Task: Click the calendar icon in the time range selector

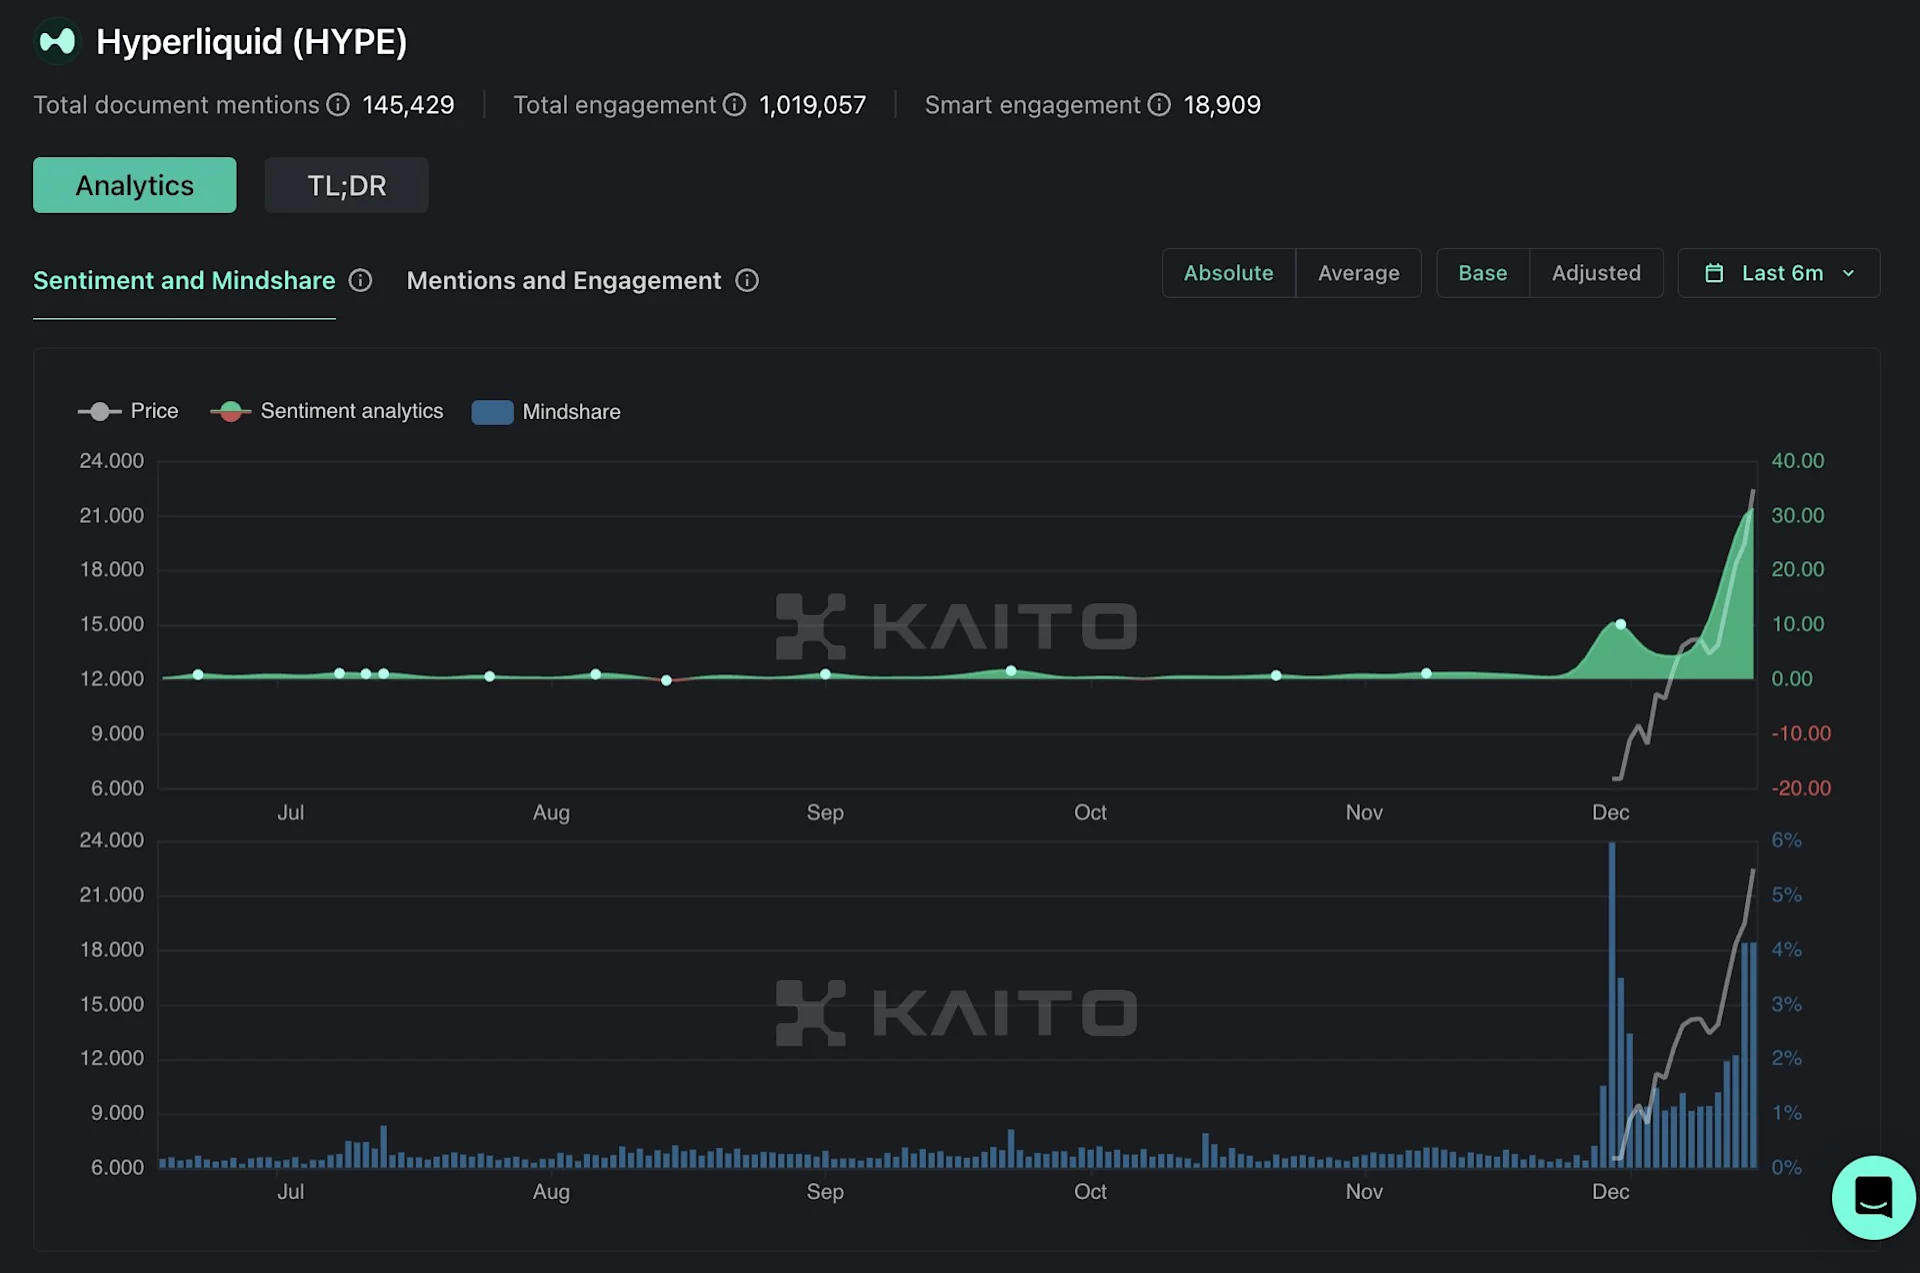Action: point(1716,272)
